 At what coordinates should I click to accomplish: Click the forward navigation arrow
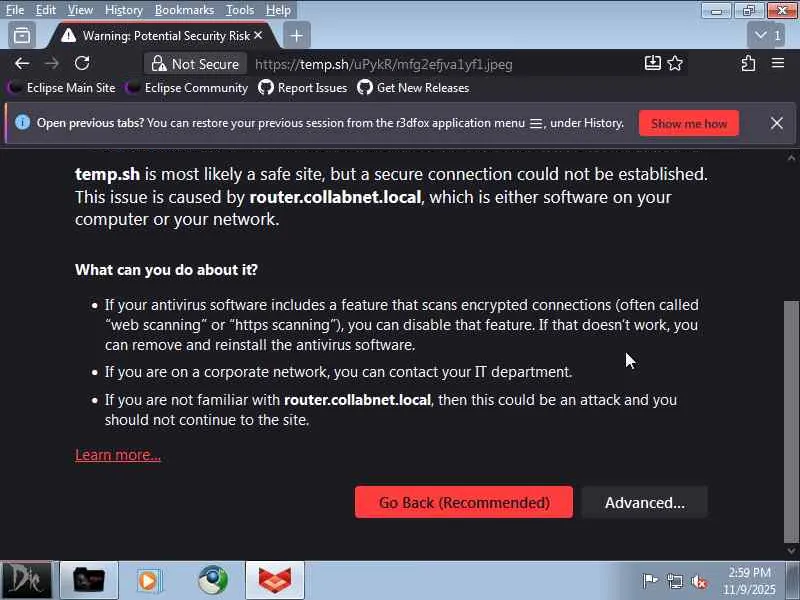click(52, 64)
